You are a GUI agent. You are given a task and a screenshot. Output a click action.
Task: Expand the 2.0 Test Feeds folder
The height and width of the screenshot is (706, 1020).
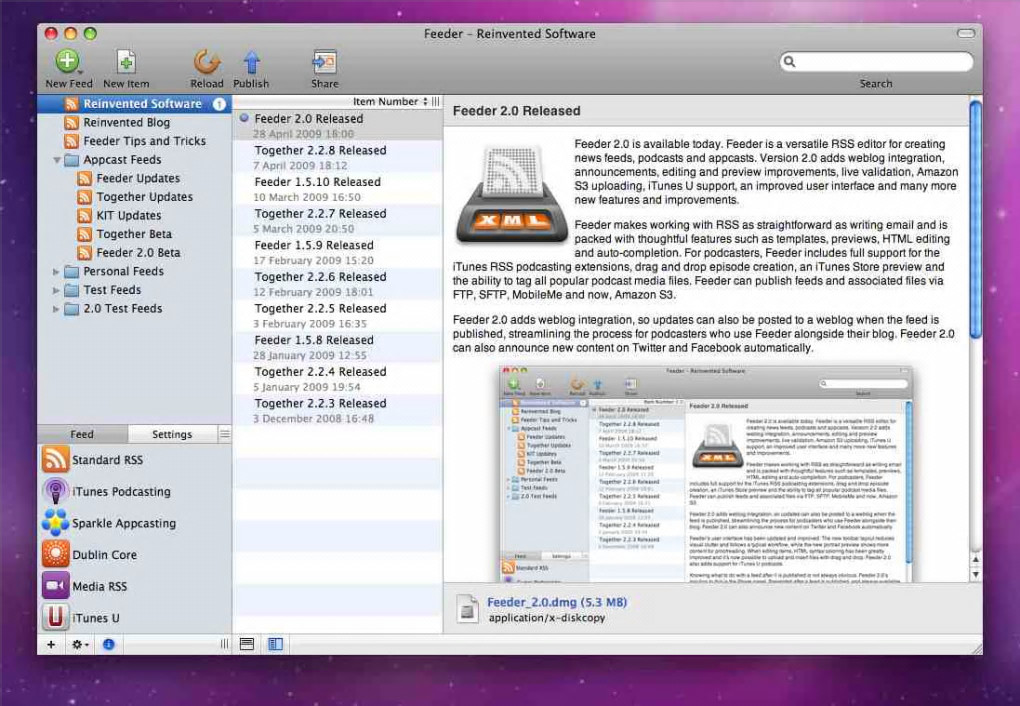coord(57,309)
